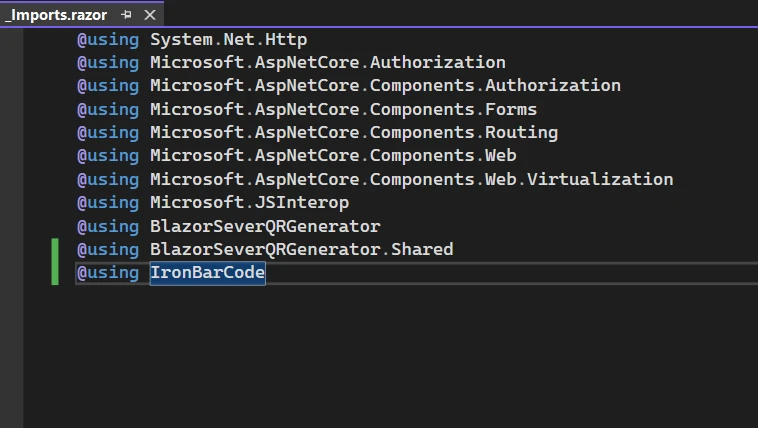Click Microsoft.AspNetCore.Components.Routing namespace

[x=354, y=133]
